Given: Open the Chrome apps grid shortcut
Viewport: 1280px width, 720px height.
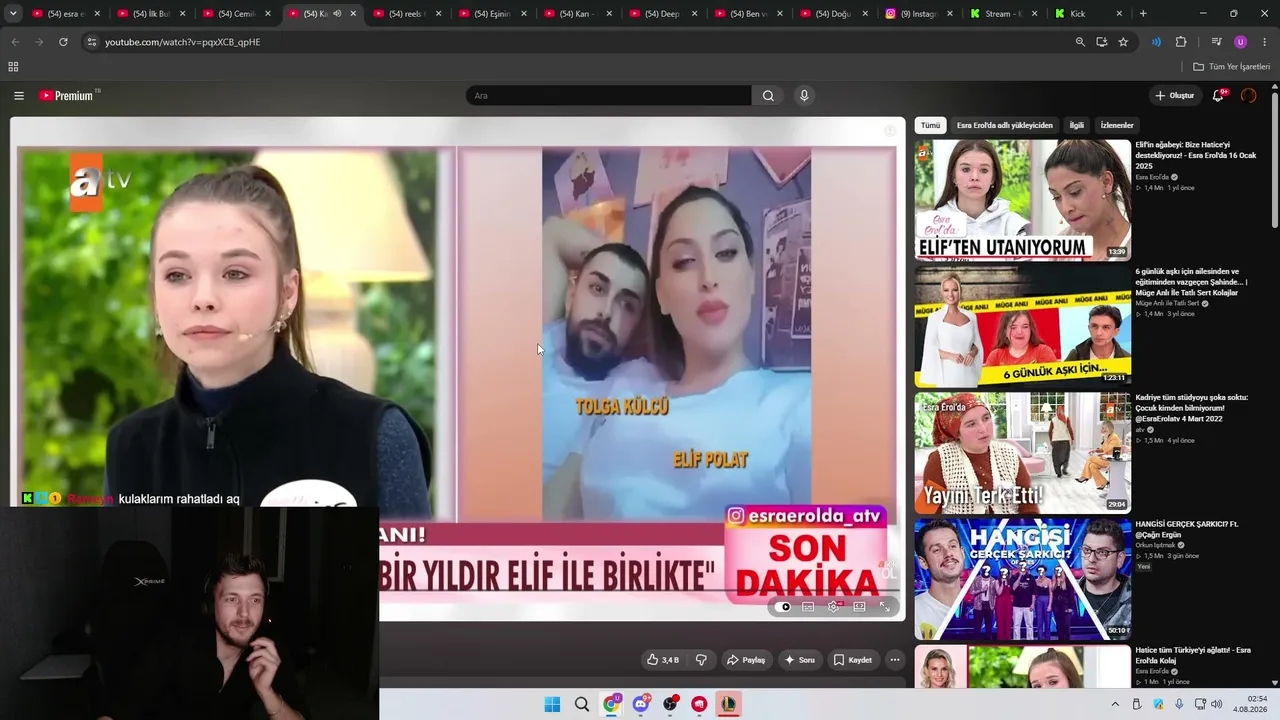Looking at the screenshot, I should click(x=13, y=67).
